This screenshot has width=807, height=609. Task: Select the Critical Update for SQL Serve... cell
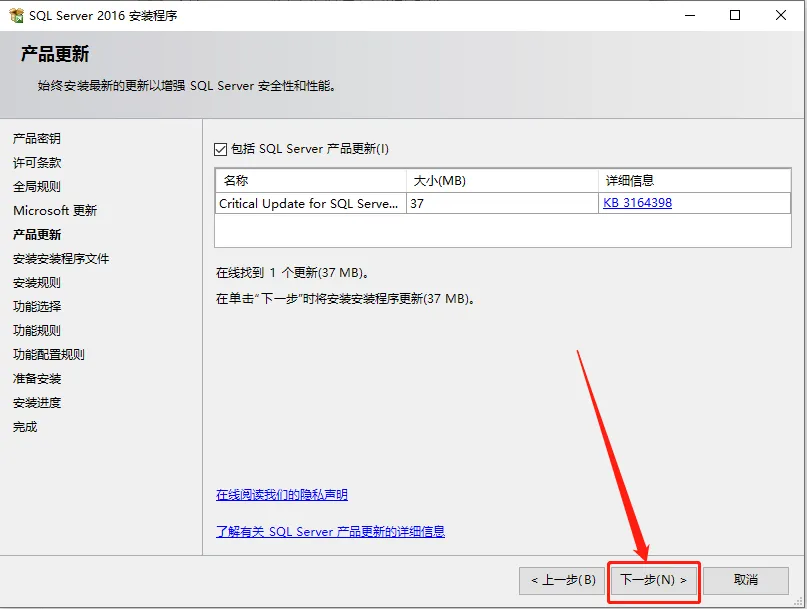point(311,203)
